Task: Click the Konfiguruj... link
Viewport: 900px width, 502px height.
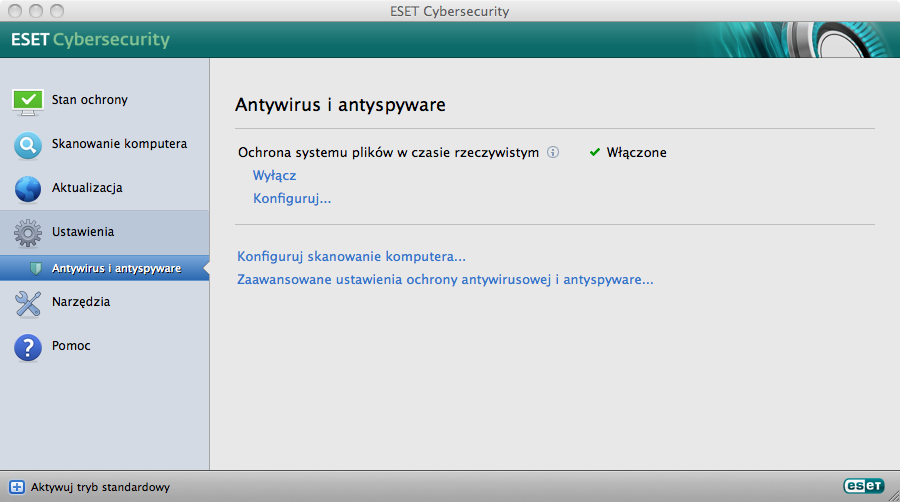Action: click(x=292, y=199)
